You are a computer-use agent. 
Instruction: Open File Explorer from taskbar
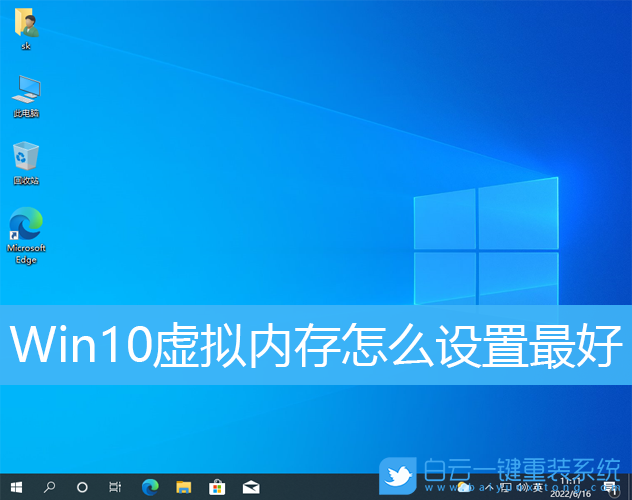183,488
